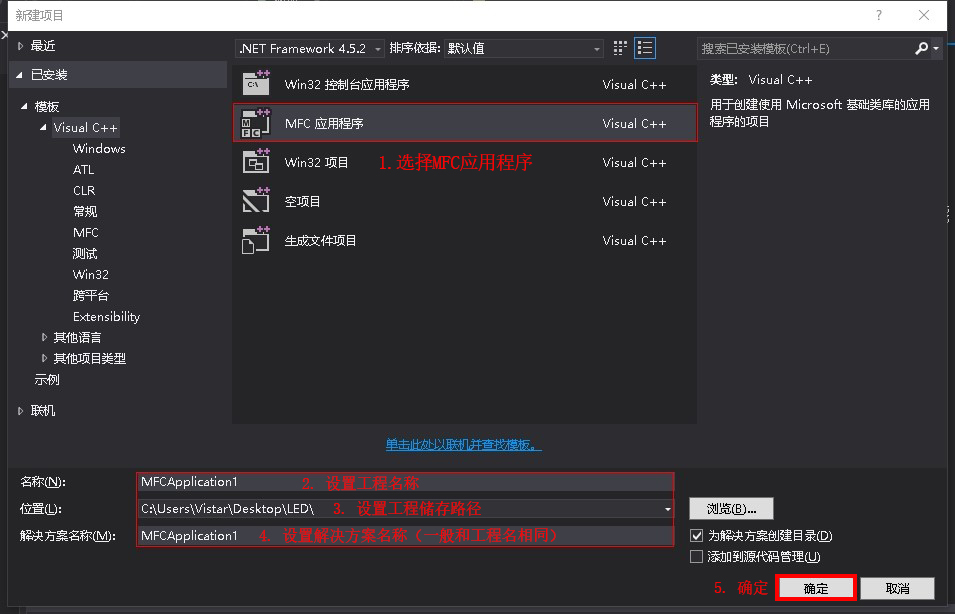Collapse the Visual C++ tree node
This screenshot has width=955, height=614.
pyautogui.click(x=44, y=127)
